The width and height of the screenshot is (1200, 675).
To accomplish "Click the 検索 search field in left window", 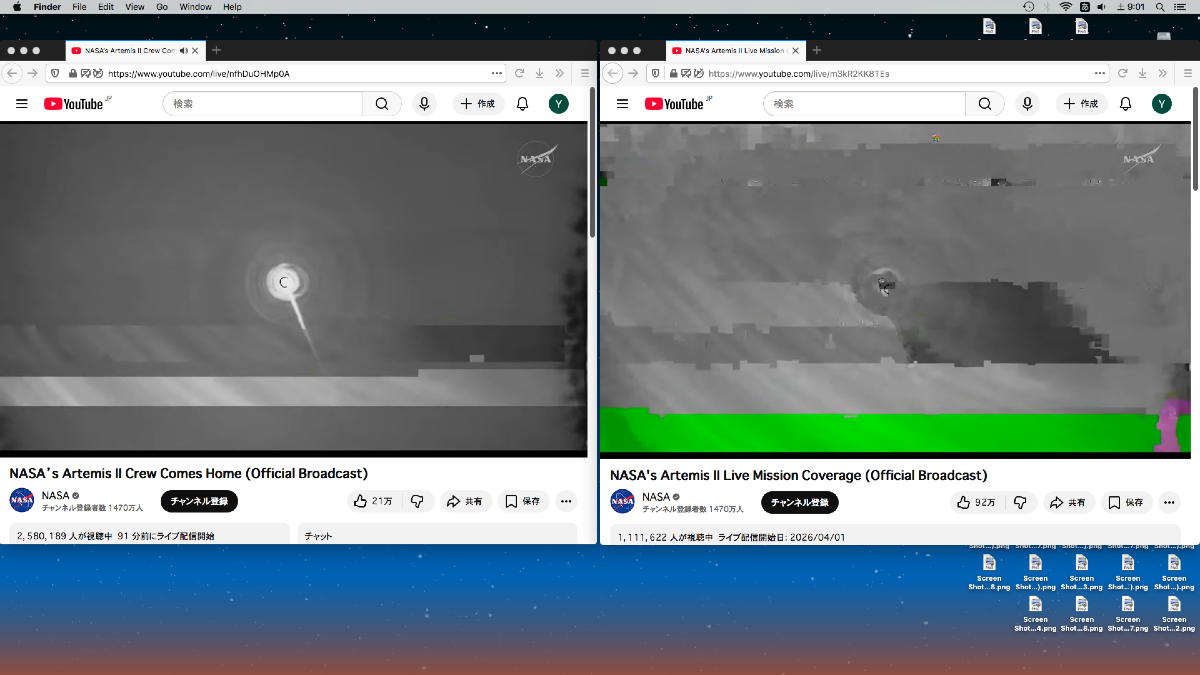I will click(x=262, y=104).
